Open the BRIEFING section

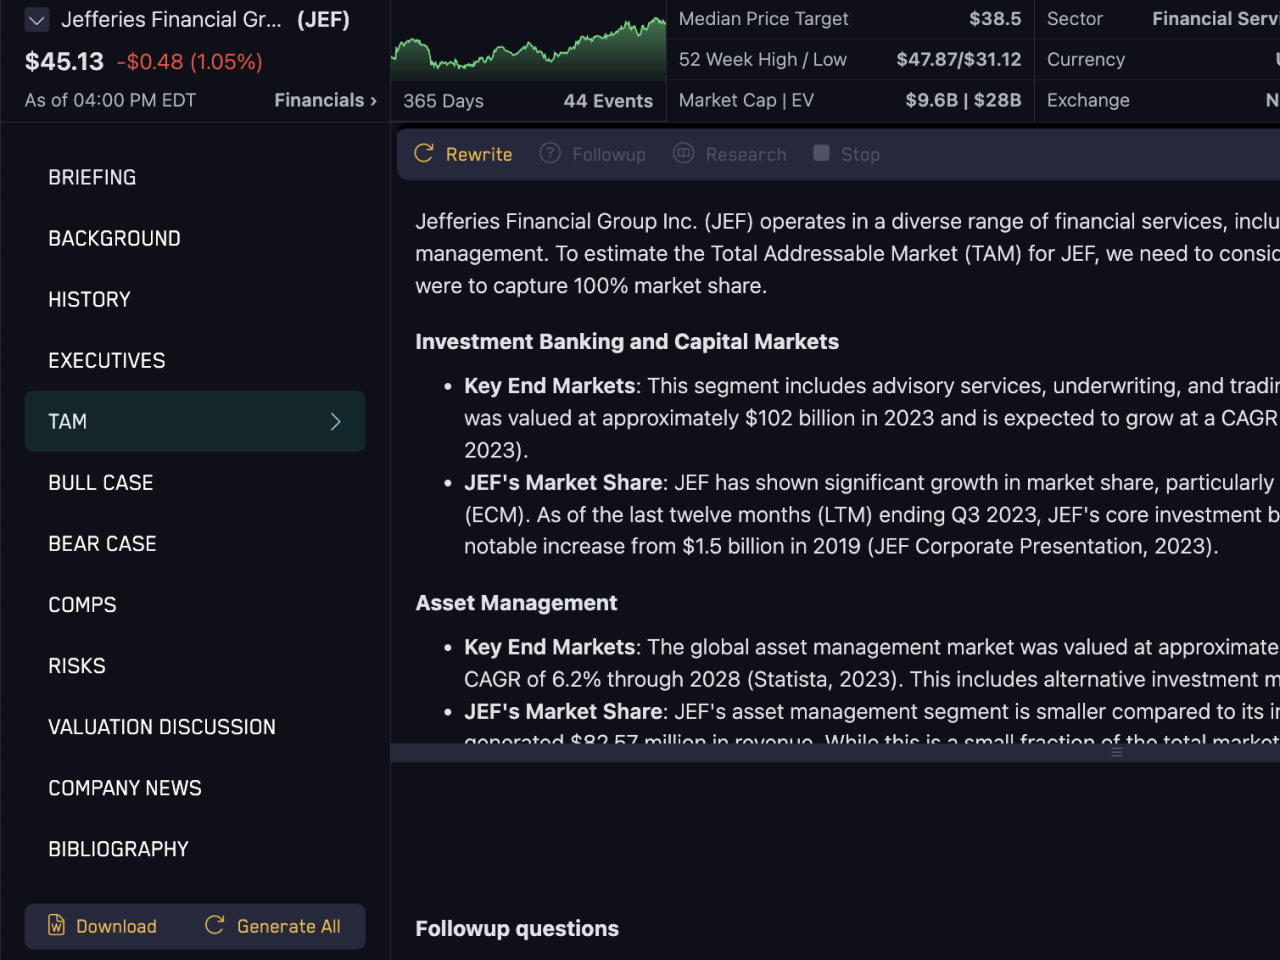tap(195, 177)
